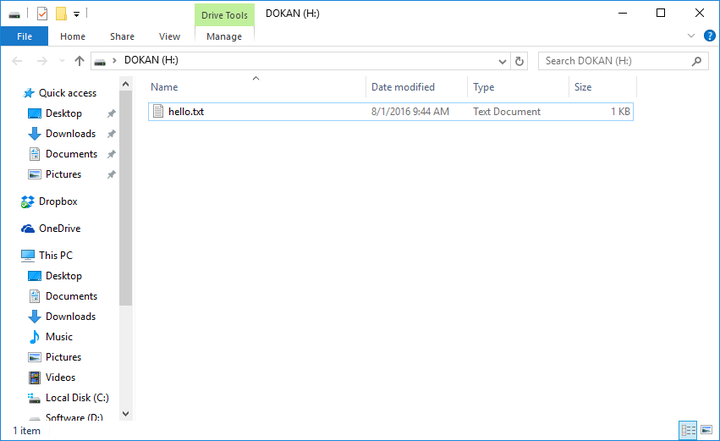The image size is (720, 441).
Task: Switch to the Share ribbon tab
Action: click(x=122, y=36)
